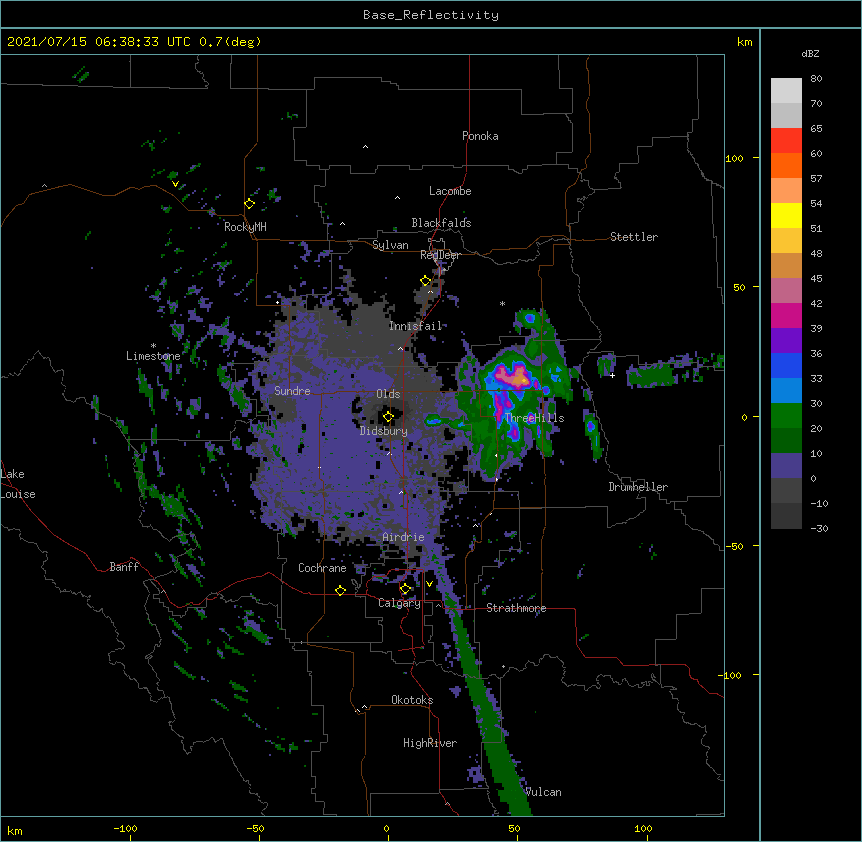Click the RedDeer city label
This screenshot has width=862, height=842.
[440, 255]
